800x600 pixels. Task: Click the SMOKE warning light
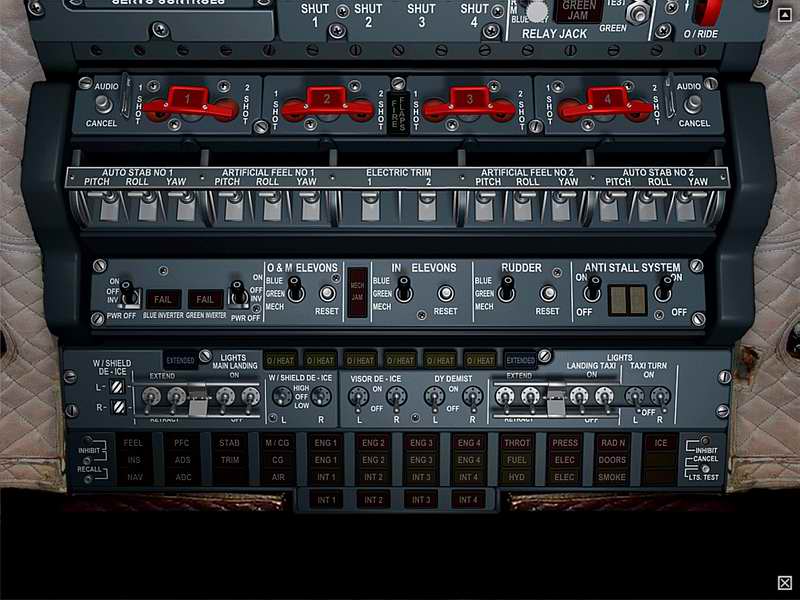point(612,477)
